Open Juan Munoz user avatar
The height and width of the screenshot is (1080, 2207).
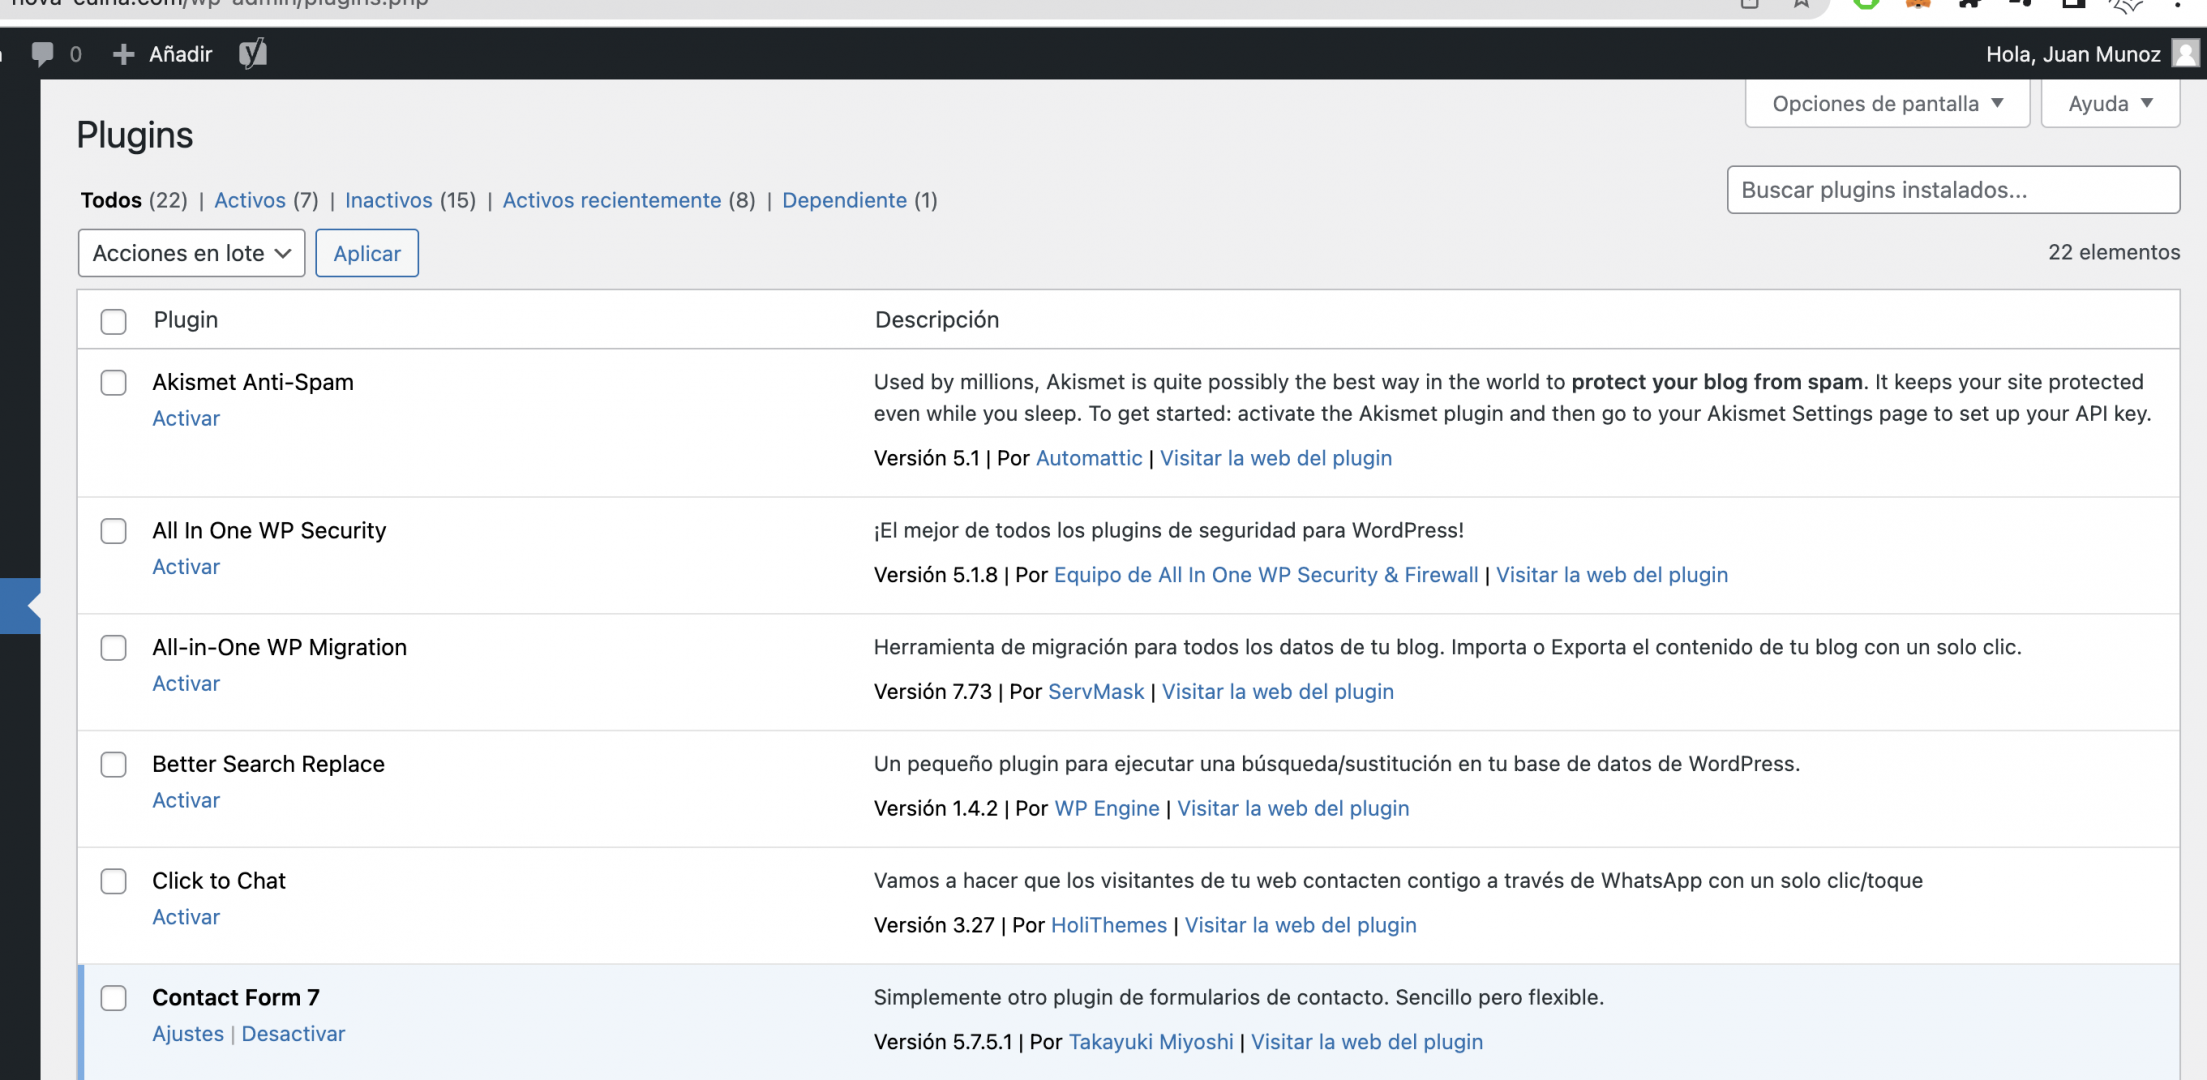click(x=2186, y=53)
